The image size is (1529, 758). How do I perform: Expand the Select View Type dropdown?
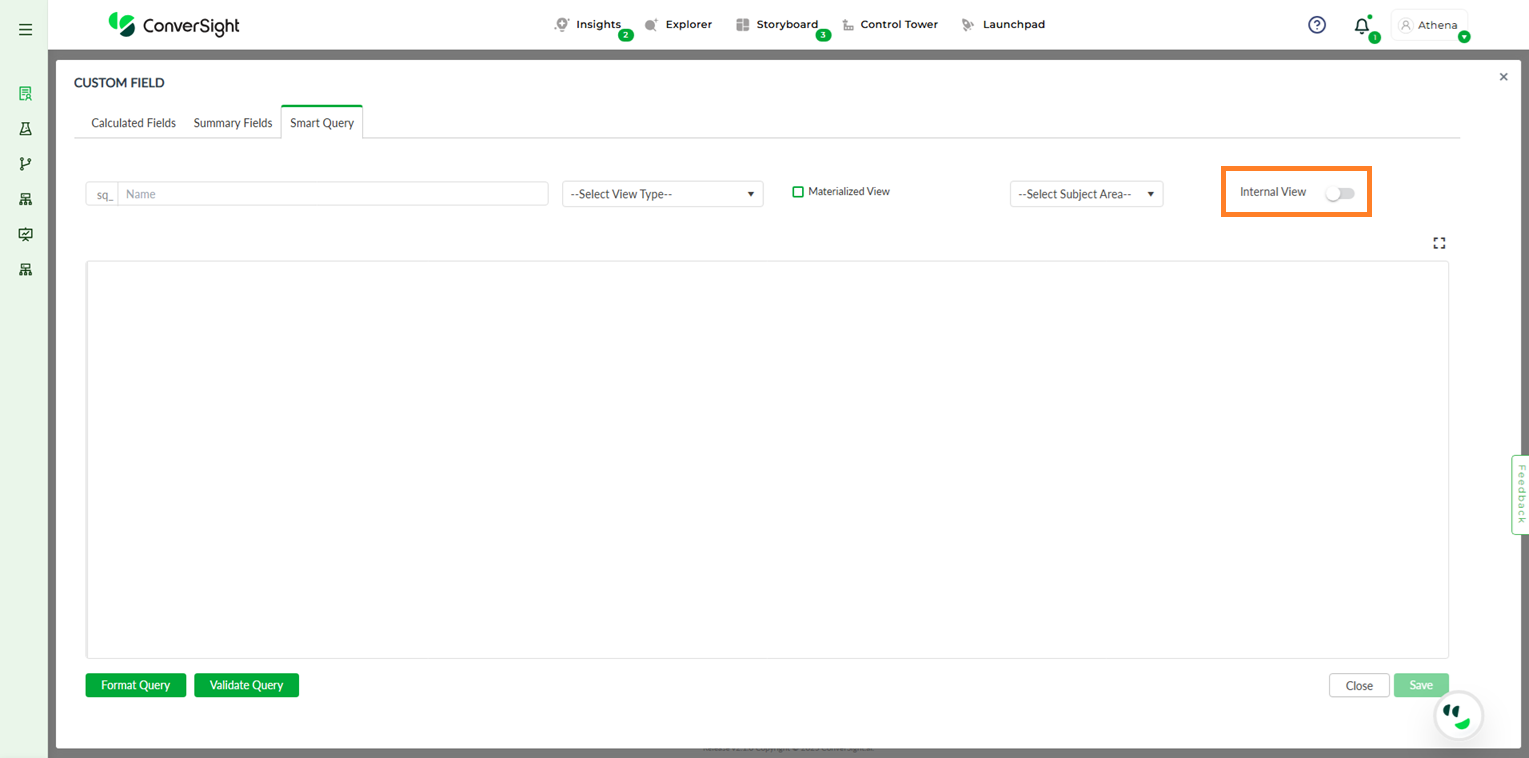click(662, 194)
